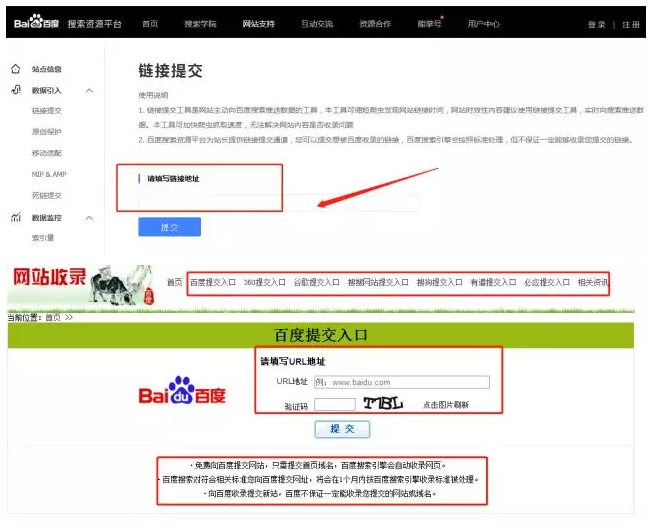Click the icon beside 数据引入
Screen dimensions: 653x526
point(16,90)
